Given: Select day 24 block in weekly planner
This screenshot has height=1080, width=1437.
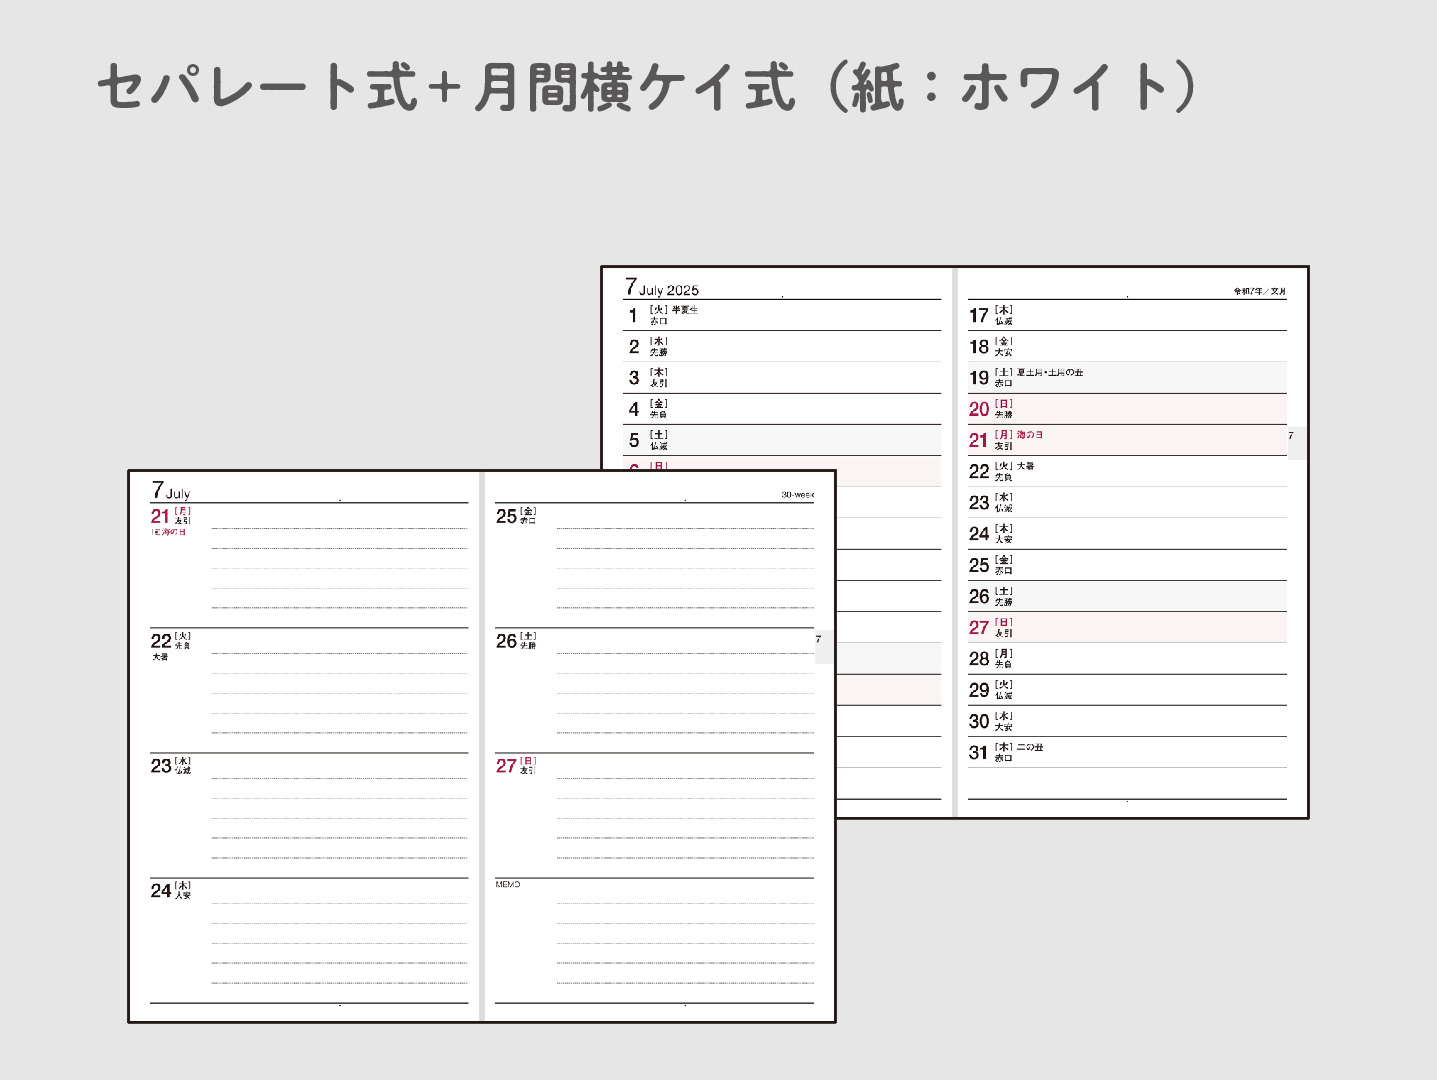Looking at the screenshot, I should pyautogui.click(x=309, y=940).
